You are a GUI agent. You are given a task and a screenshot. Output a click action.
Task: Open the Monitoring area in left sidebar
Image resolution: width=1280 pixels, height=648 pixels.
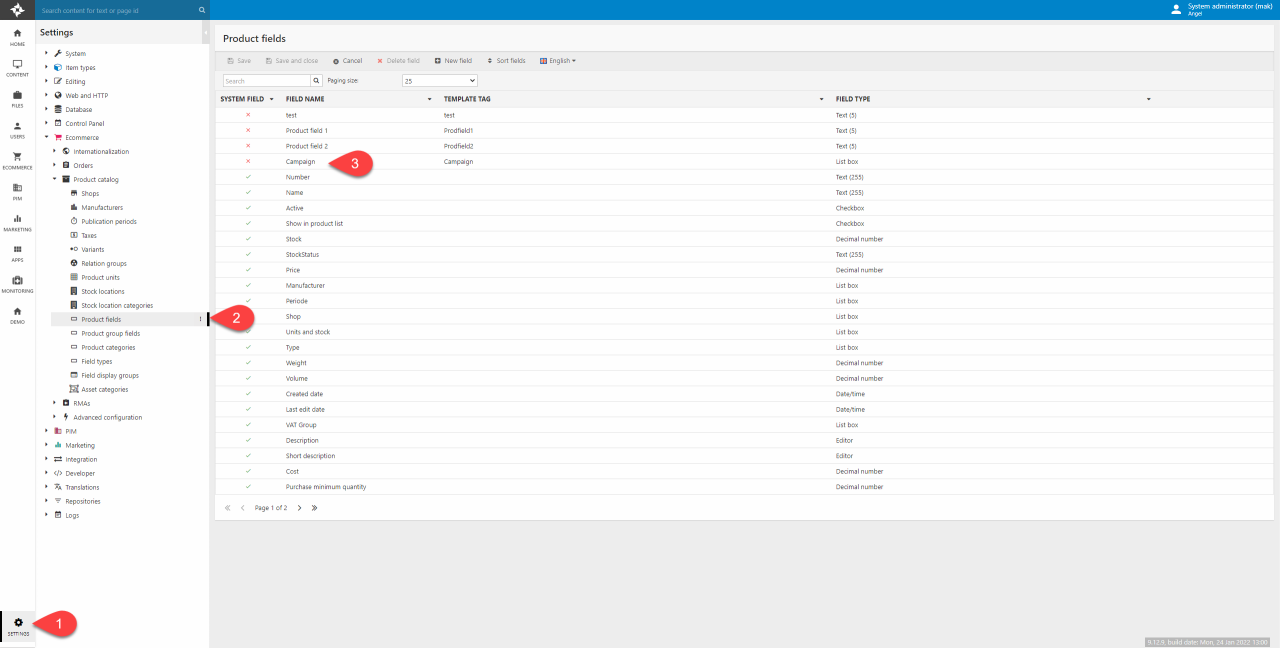(x=17, y=284)
